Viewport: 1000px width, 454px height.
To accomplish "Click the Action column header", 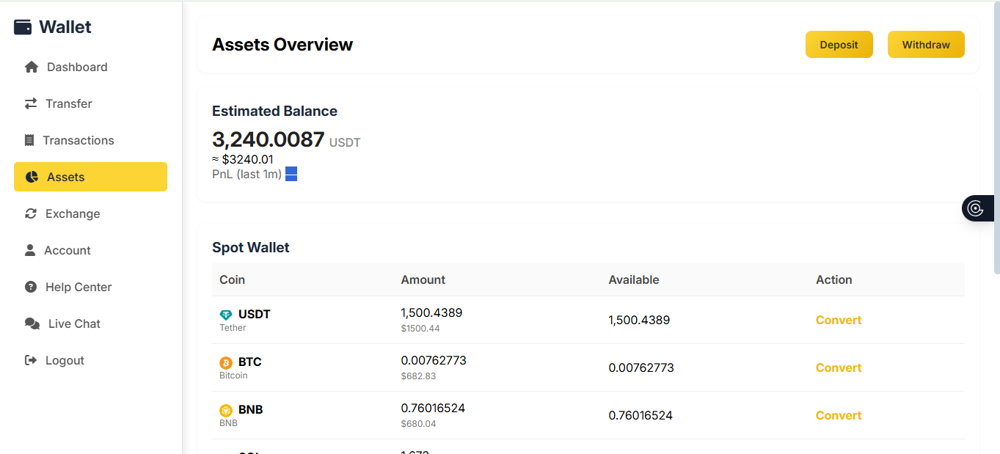I will (x=834, y=280).
